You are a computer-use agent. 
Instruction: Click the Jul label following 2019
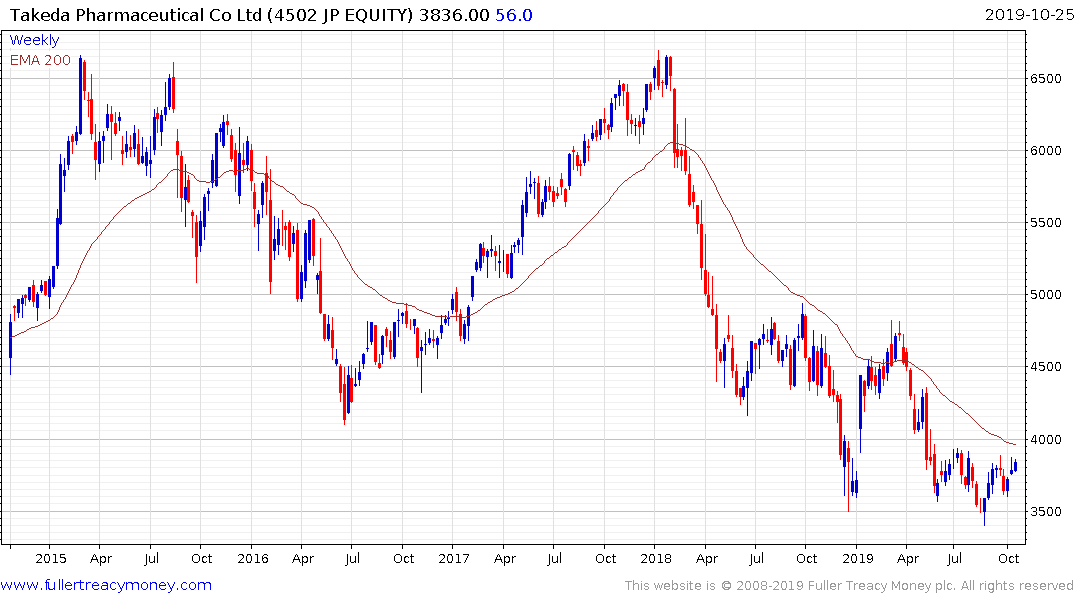coord(954,558)
